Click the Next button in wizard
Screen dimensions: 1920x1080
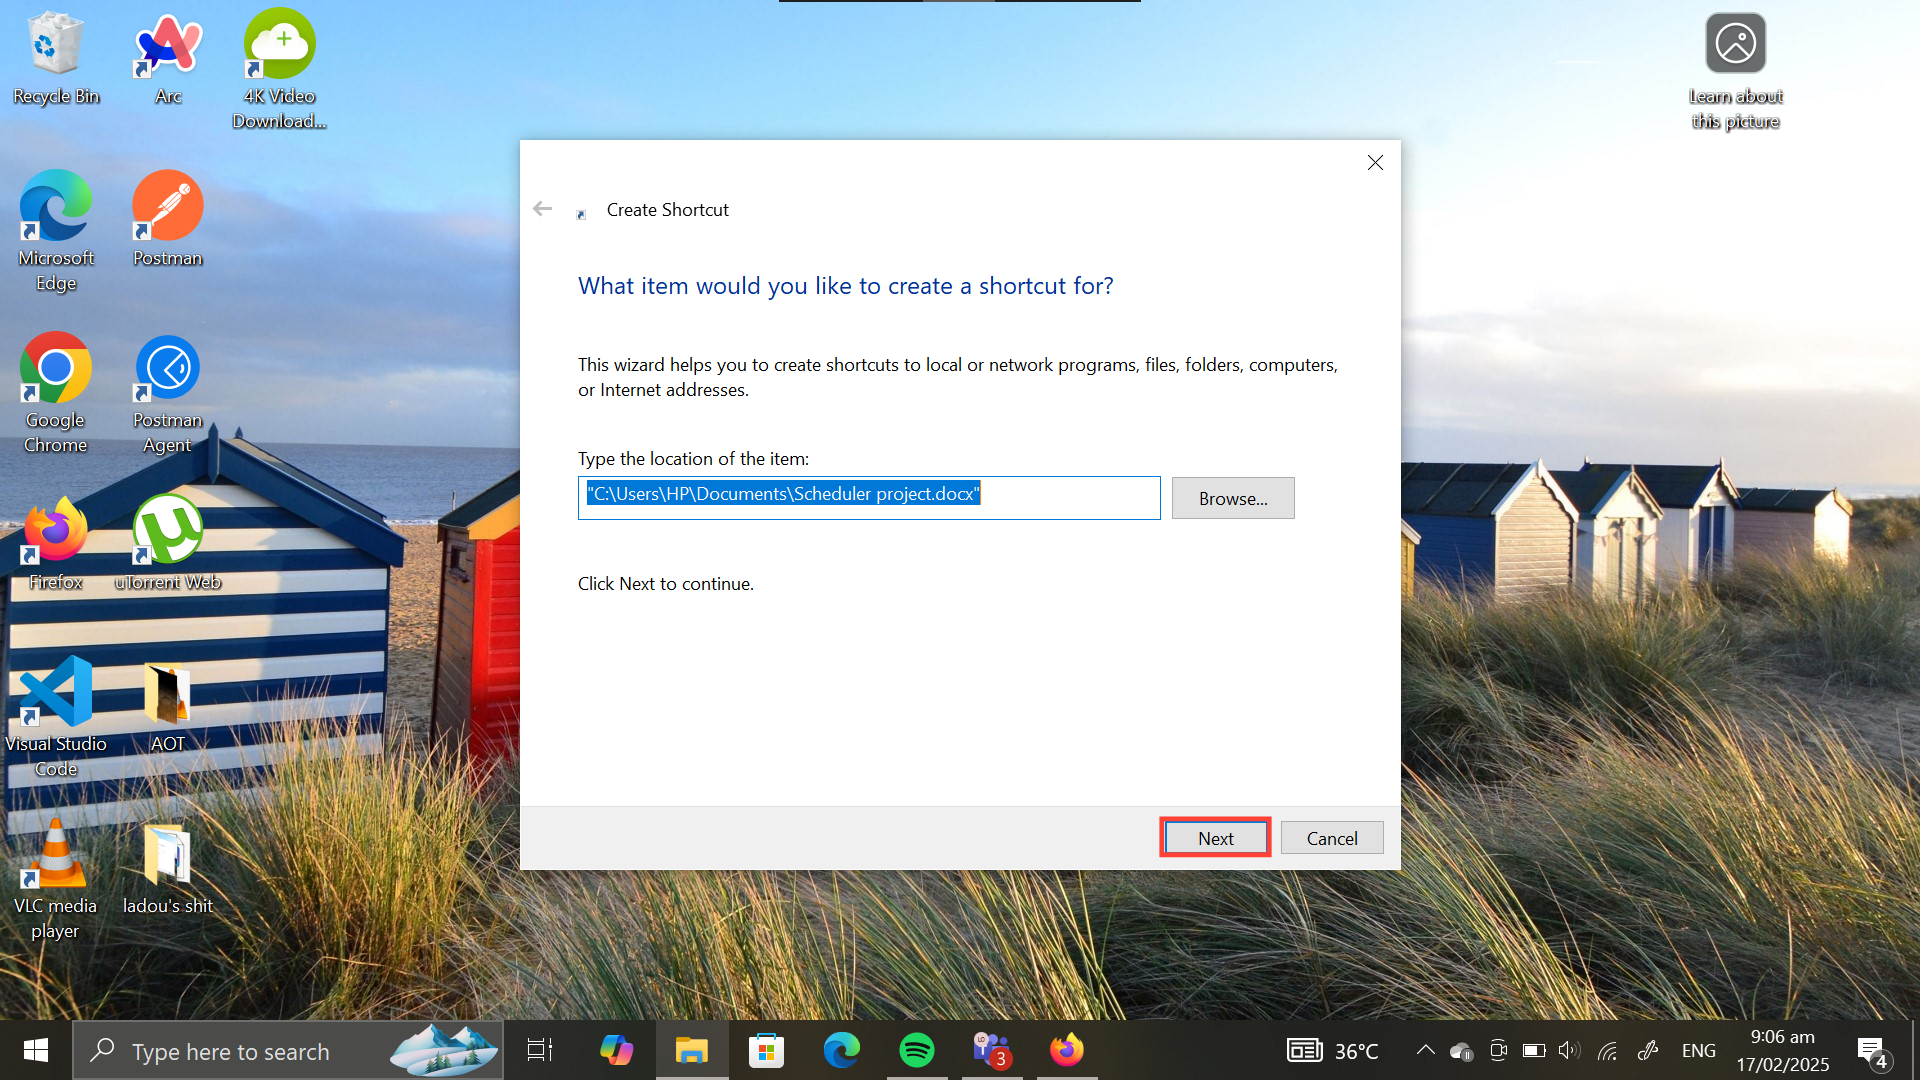(1215, 838)
